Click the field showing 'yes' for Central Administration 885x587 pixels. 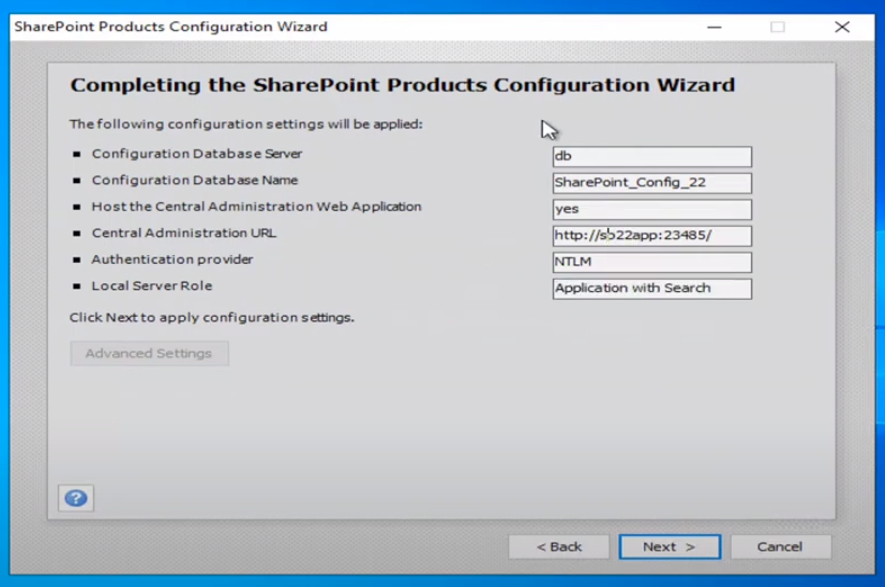(x=651, y=208)
